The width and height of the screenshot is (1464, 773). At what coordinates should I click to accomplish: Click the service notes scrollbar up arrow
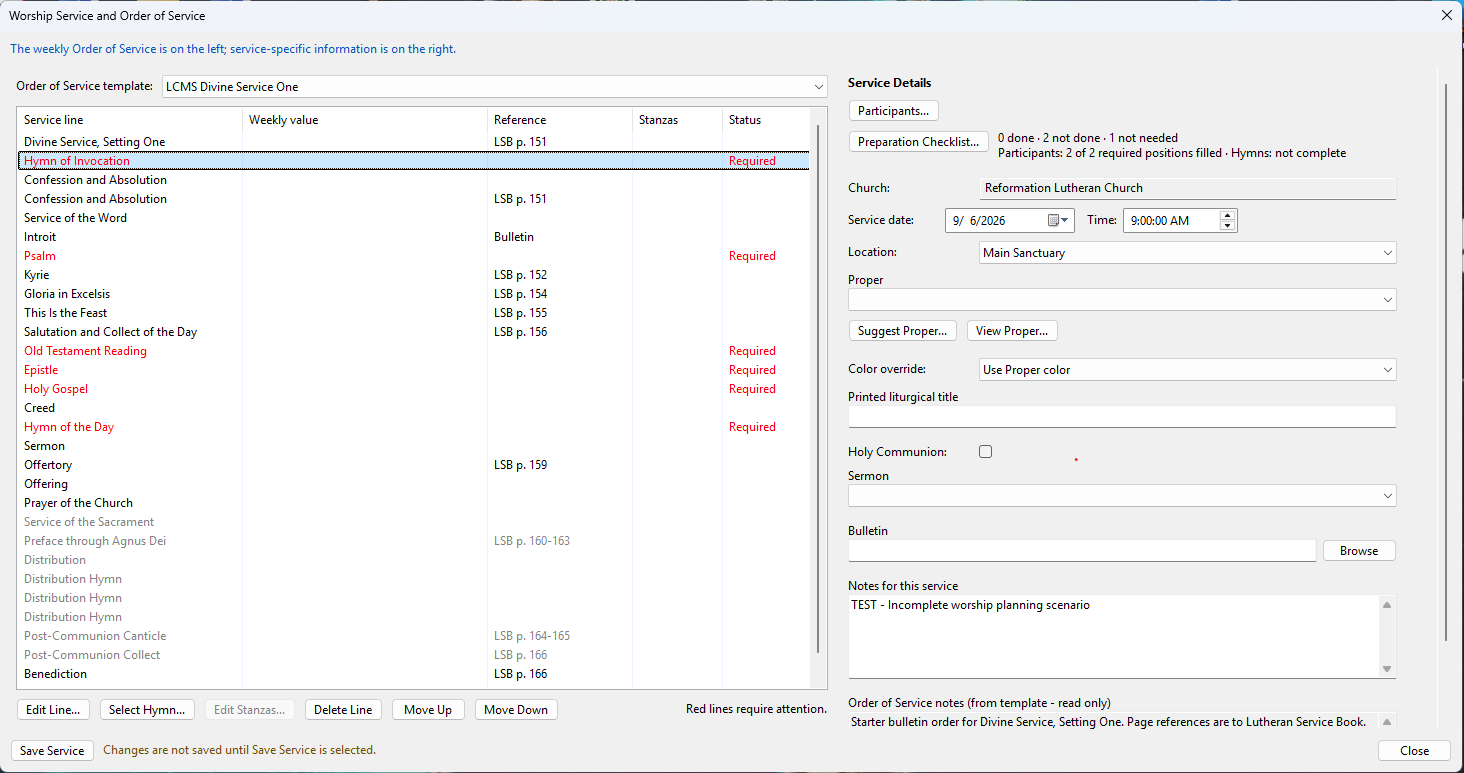[x=1387, y=605]
